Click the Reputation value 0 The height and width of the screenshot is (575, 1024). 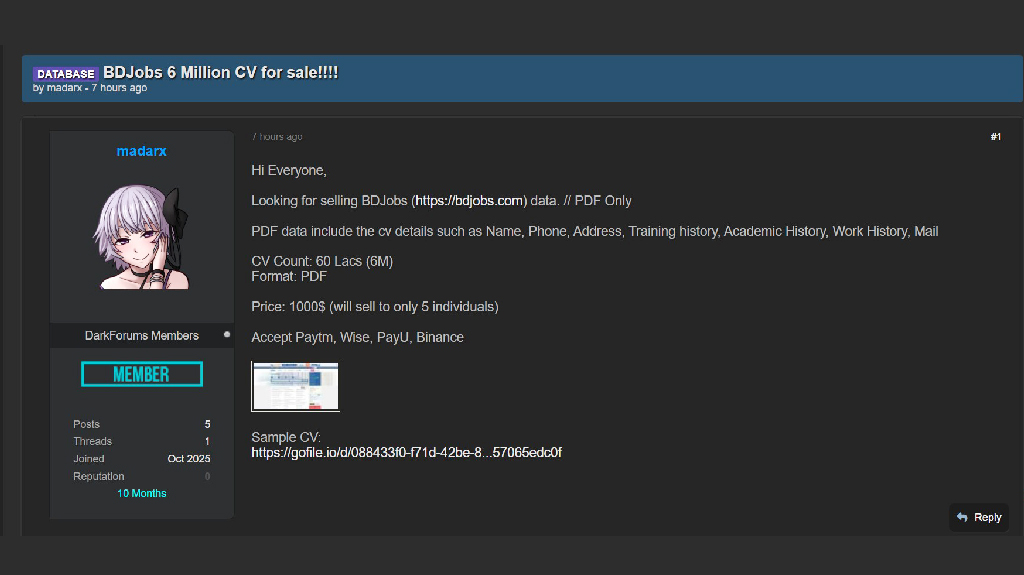pyautogui.click(x=207, y=476)
